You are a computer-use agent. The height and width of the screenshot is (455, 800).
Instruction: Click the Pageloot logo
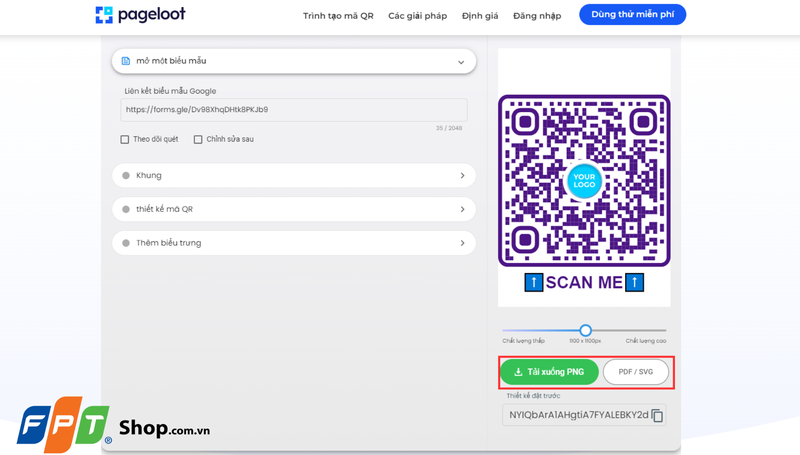click(140, 15)
